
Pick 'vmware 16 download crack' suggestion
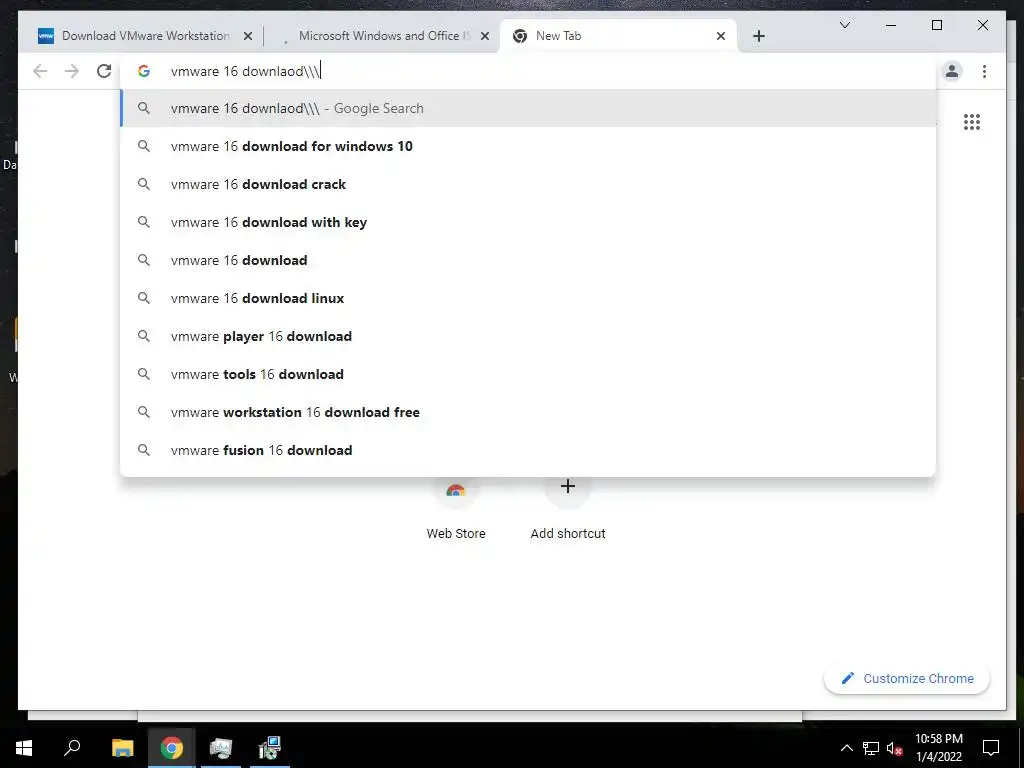click(x=528, y=184)
